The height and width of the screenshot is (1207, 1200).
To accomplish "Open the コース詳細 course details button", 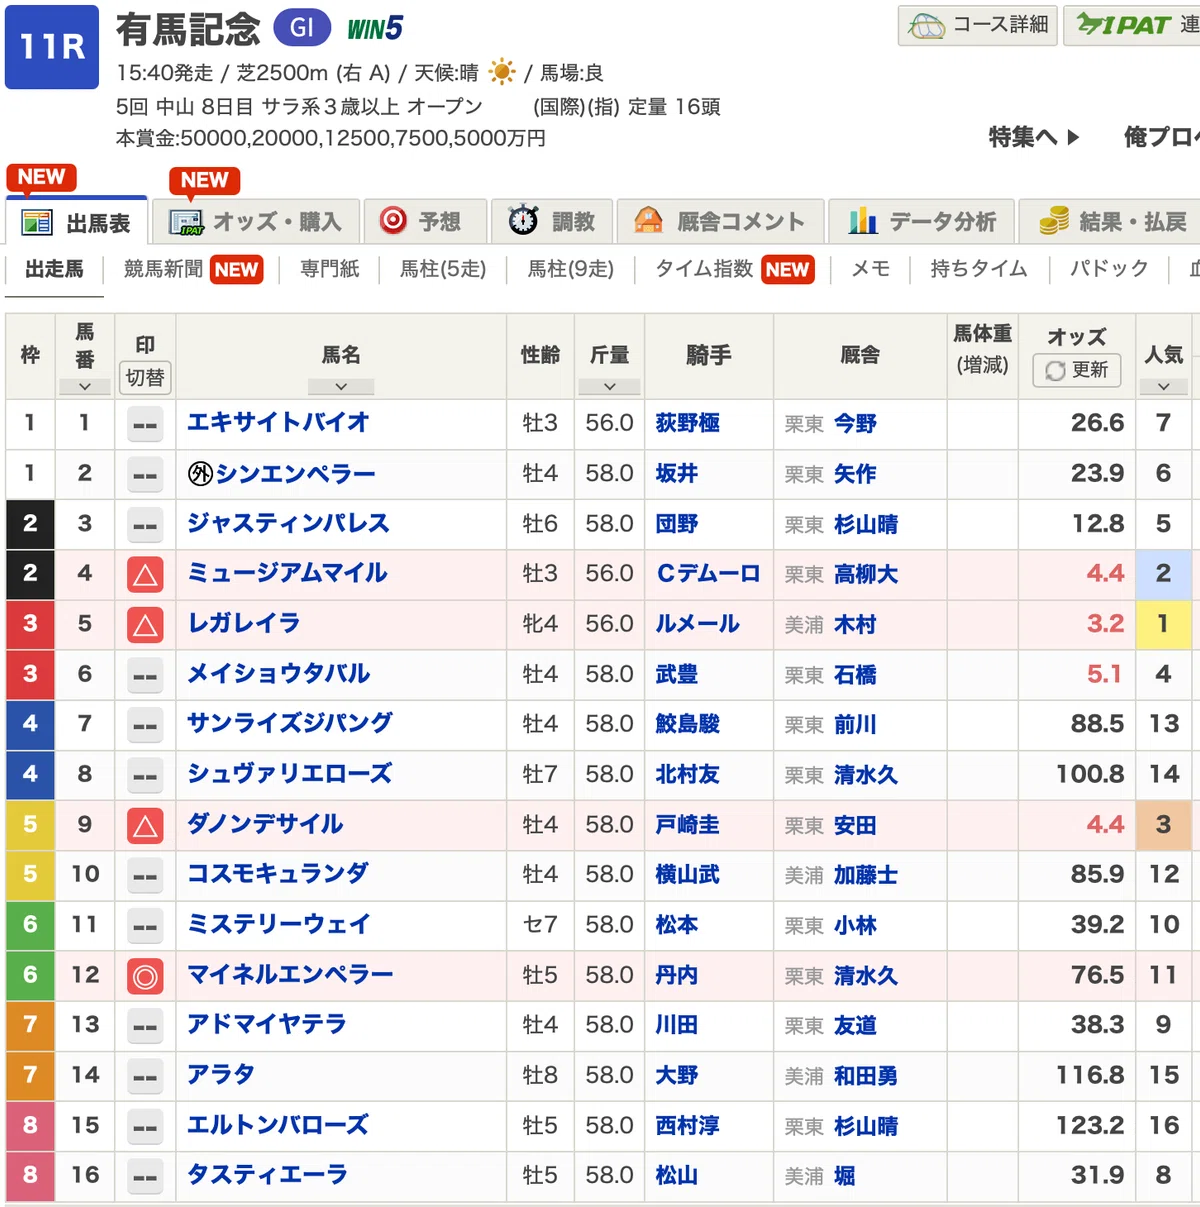I will pyautogui.click(x=977, y=25).
